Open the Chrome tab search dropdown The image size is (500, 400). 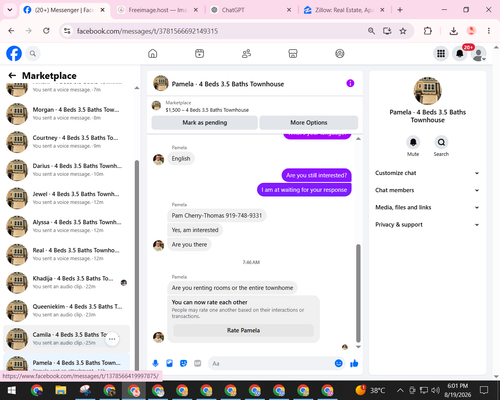(10, 10)
